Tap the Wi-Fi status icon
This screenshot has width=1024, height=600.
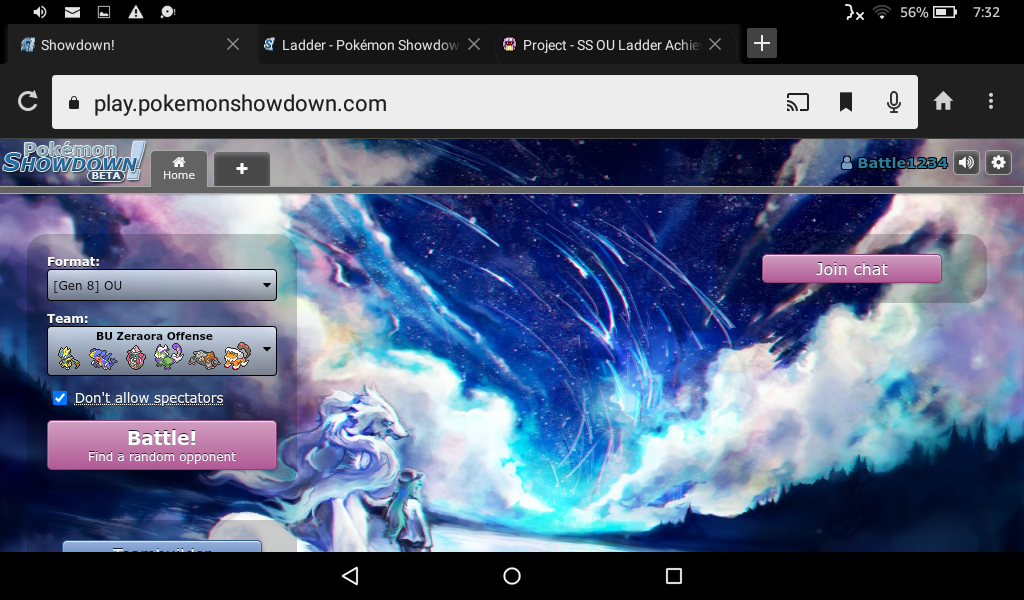click(882, 12)
